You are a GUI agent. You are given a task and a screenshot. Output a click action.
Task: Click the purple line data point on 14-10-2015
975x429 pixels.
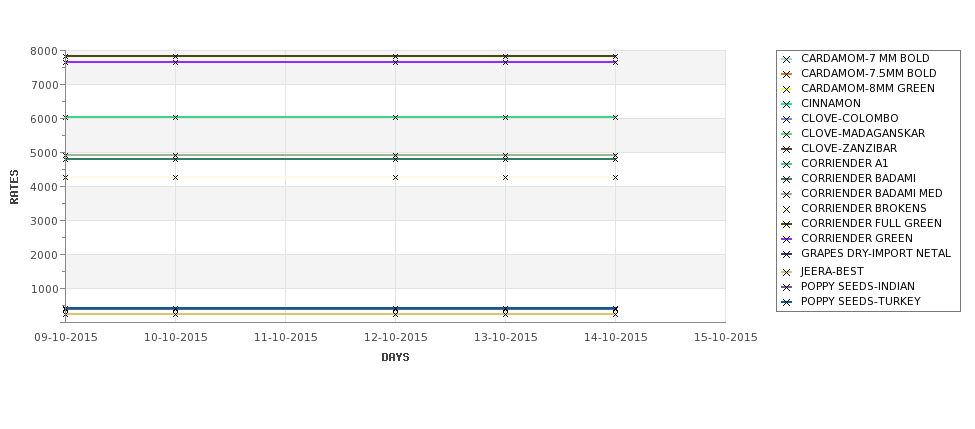pyautogui.click(x=615, y=62)
